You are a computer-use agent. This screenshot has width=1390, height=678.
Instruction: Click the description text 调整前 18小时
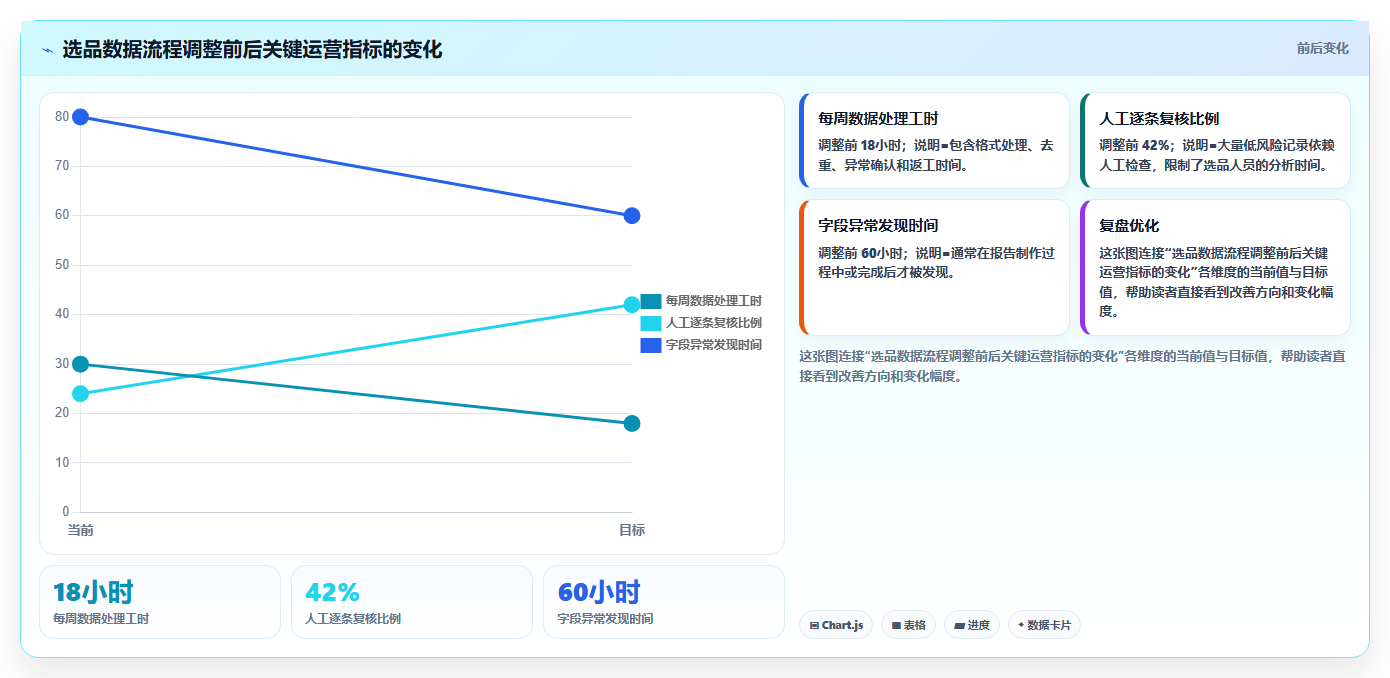(x=861, y=145)
